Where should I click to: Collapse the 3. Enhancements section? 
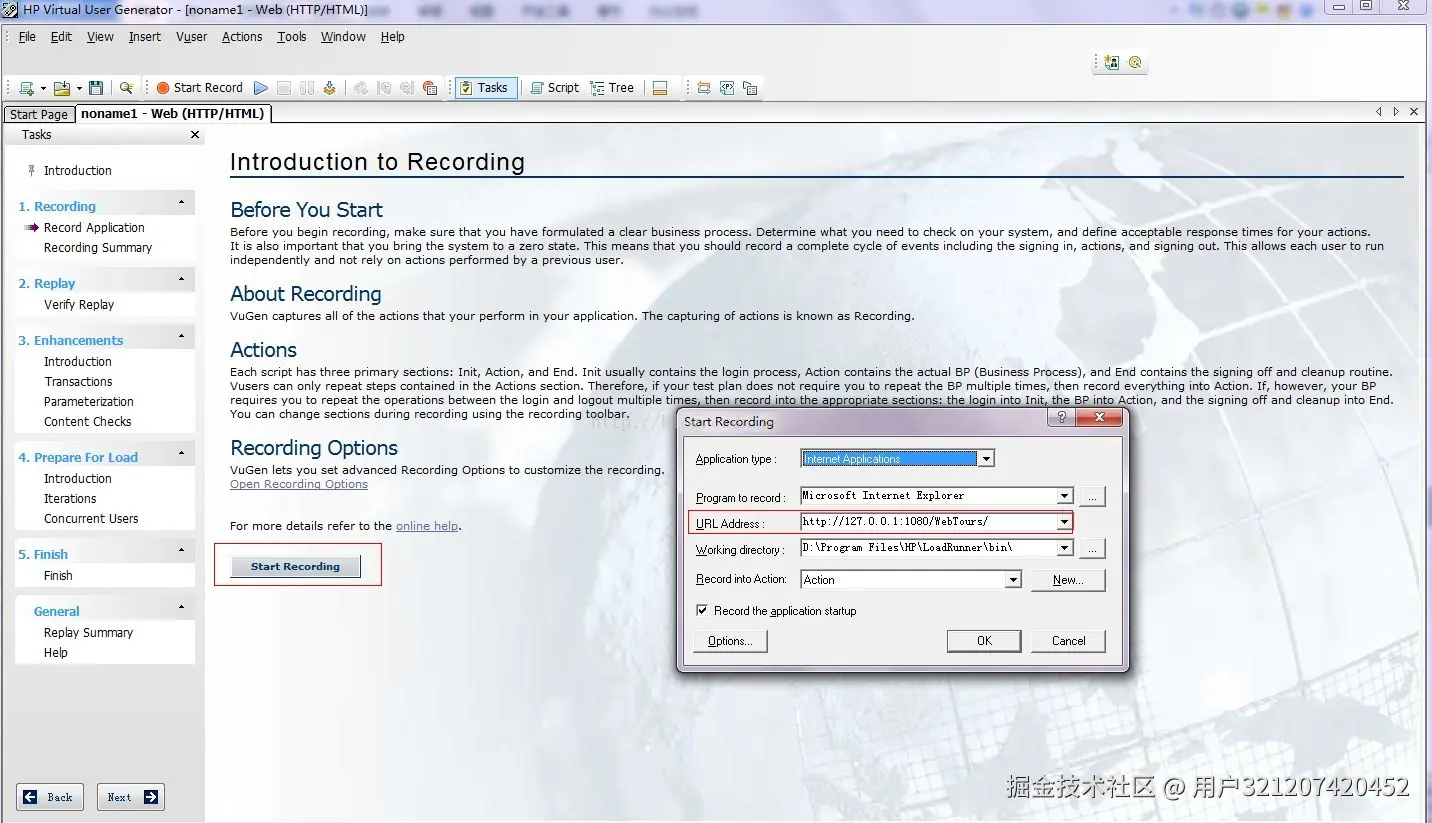click(181, 337)
